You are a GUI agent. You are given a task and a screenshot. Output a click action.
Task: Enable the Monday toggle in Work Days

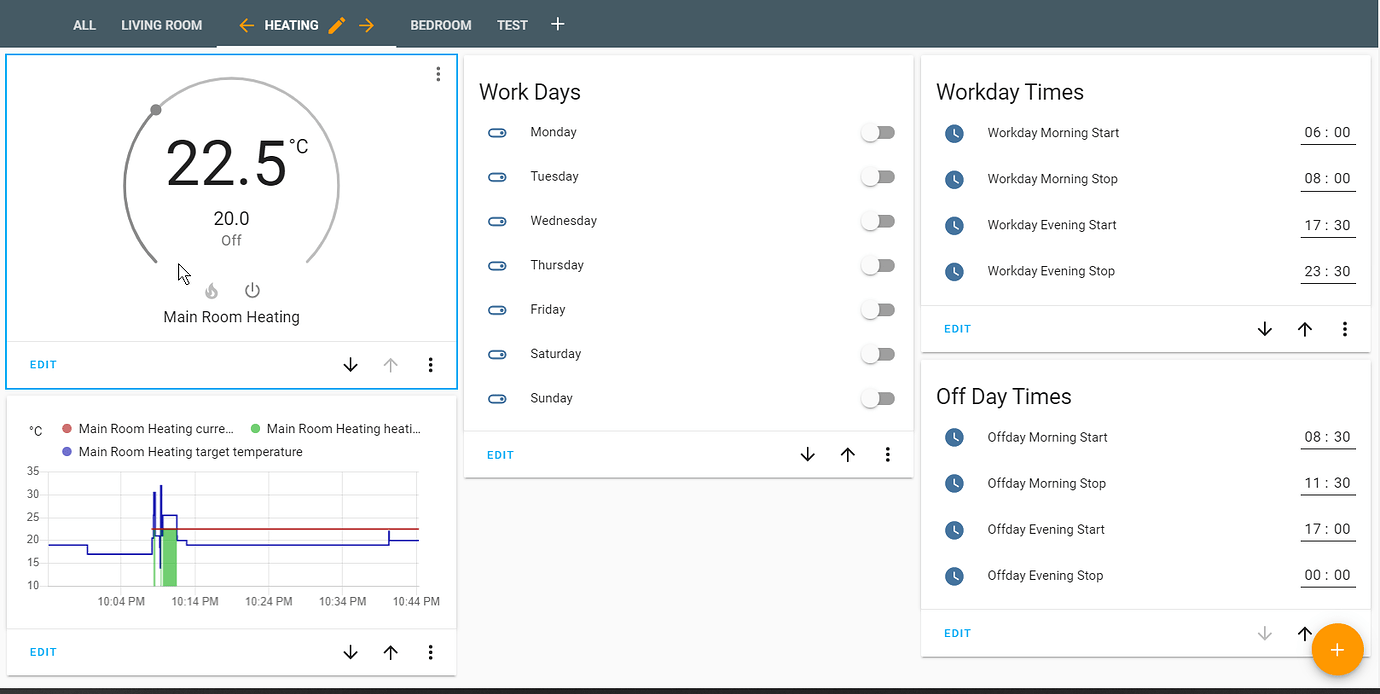tap(877, 132)
